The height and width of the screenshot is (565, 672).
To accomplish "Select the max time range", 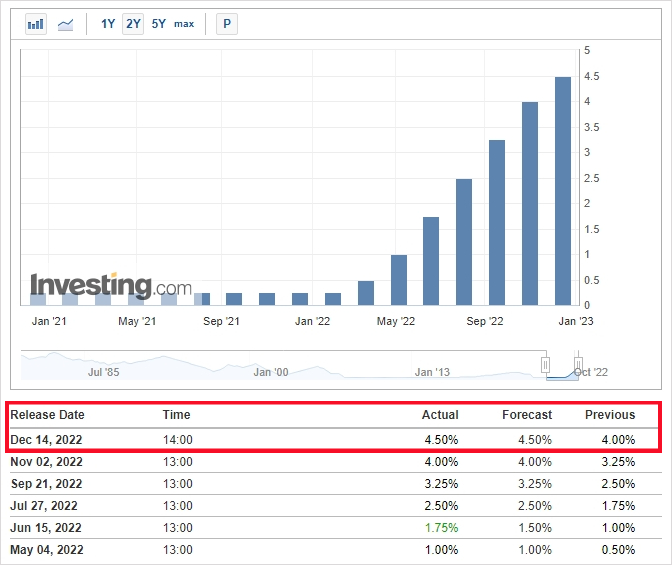I will [x=184, y=24].
